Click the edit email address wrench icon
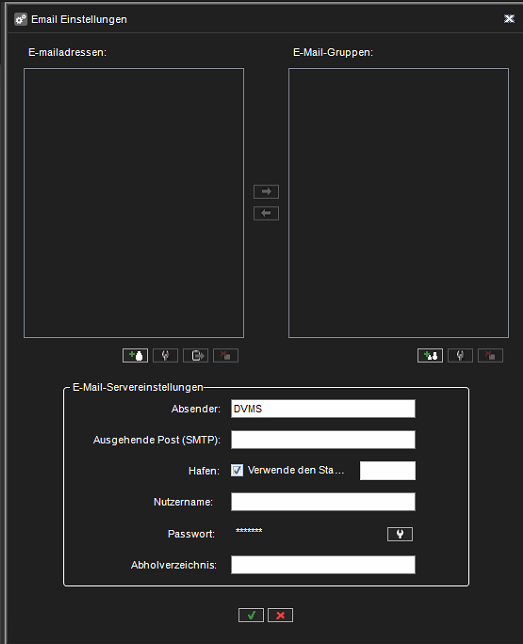523x644 pixels. click(x=166, y=355)
